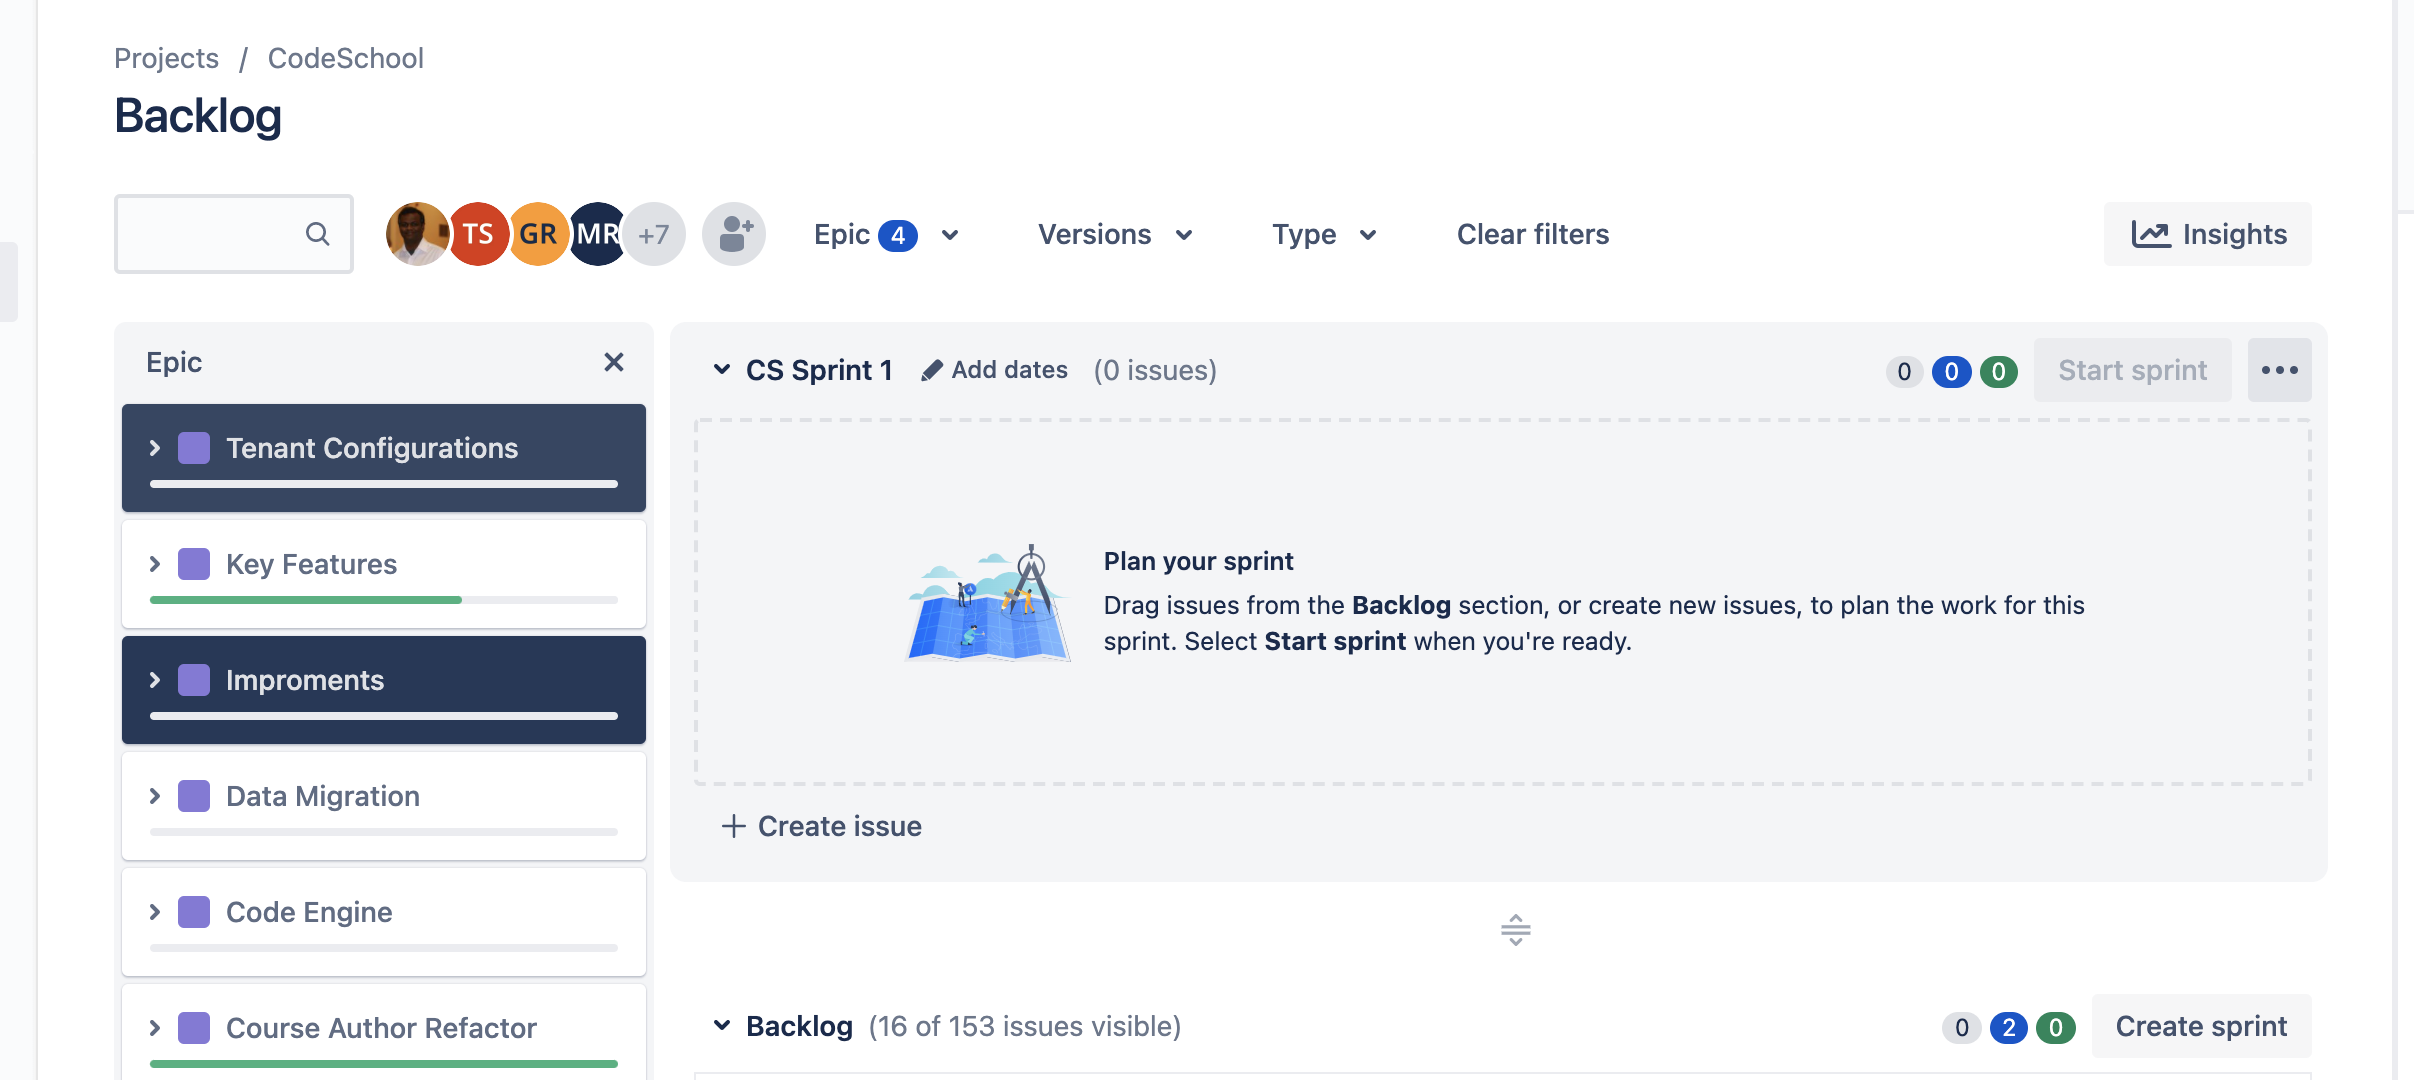Open the Versions dropdown
The height and width of the screenshot is (1080, 2414).
click(1115, 234)
